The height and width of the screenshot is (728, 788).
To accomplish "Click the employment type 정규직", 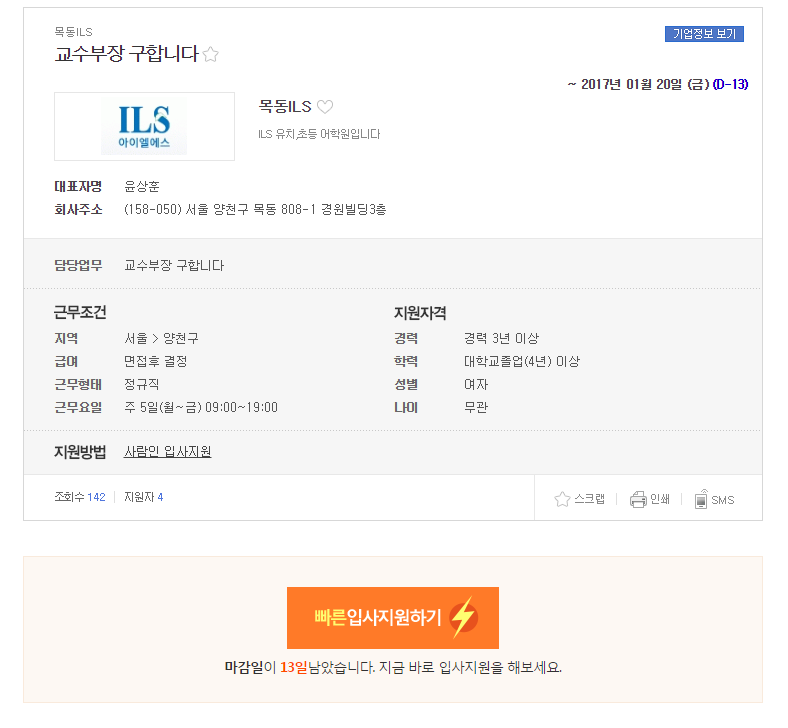I will [142, 384].
